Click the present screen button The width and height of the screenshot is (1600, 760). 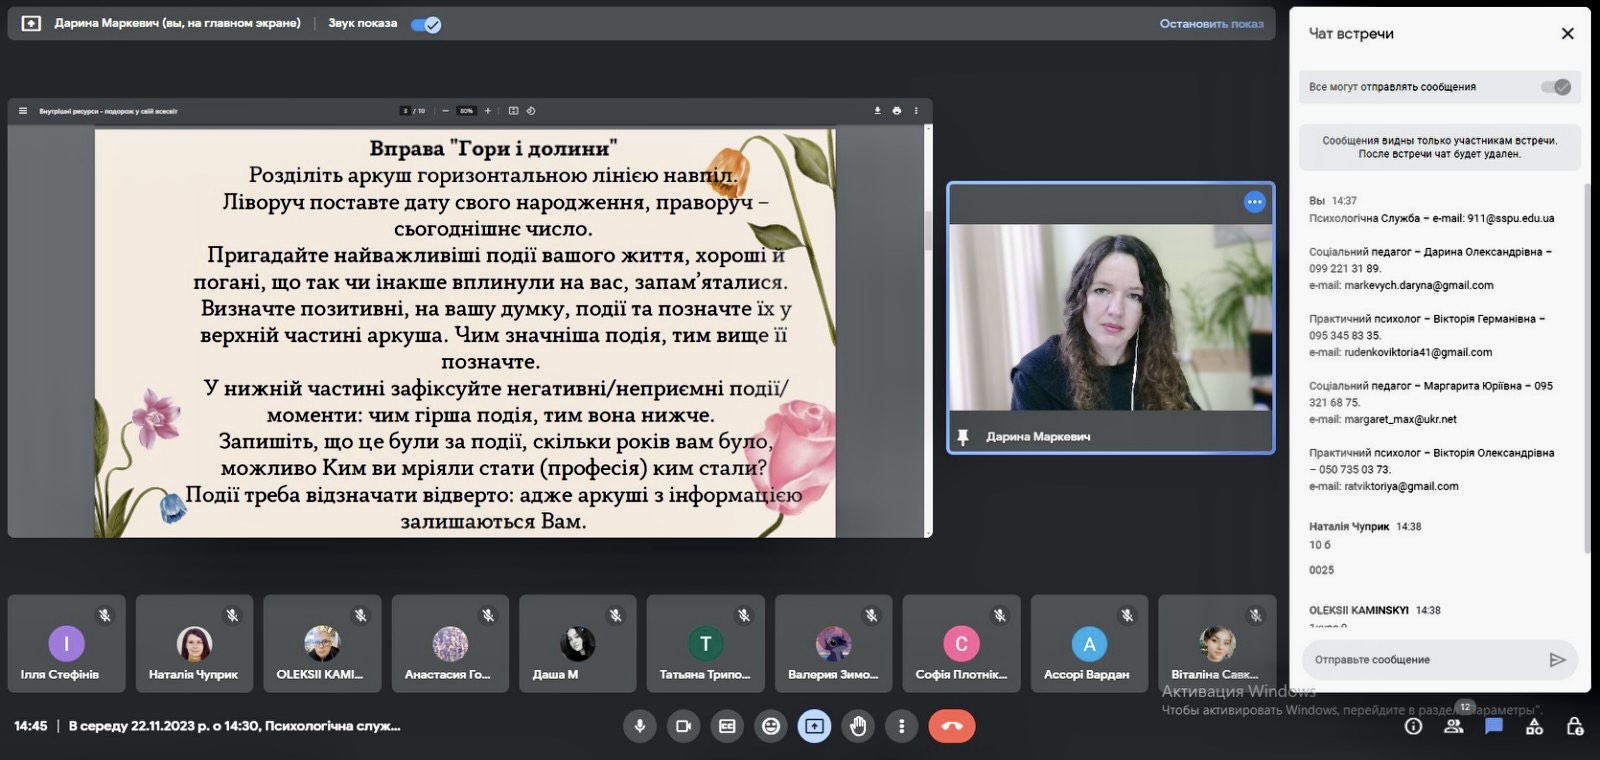pyautogui.click(x=814, y=726)
